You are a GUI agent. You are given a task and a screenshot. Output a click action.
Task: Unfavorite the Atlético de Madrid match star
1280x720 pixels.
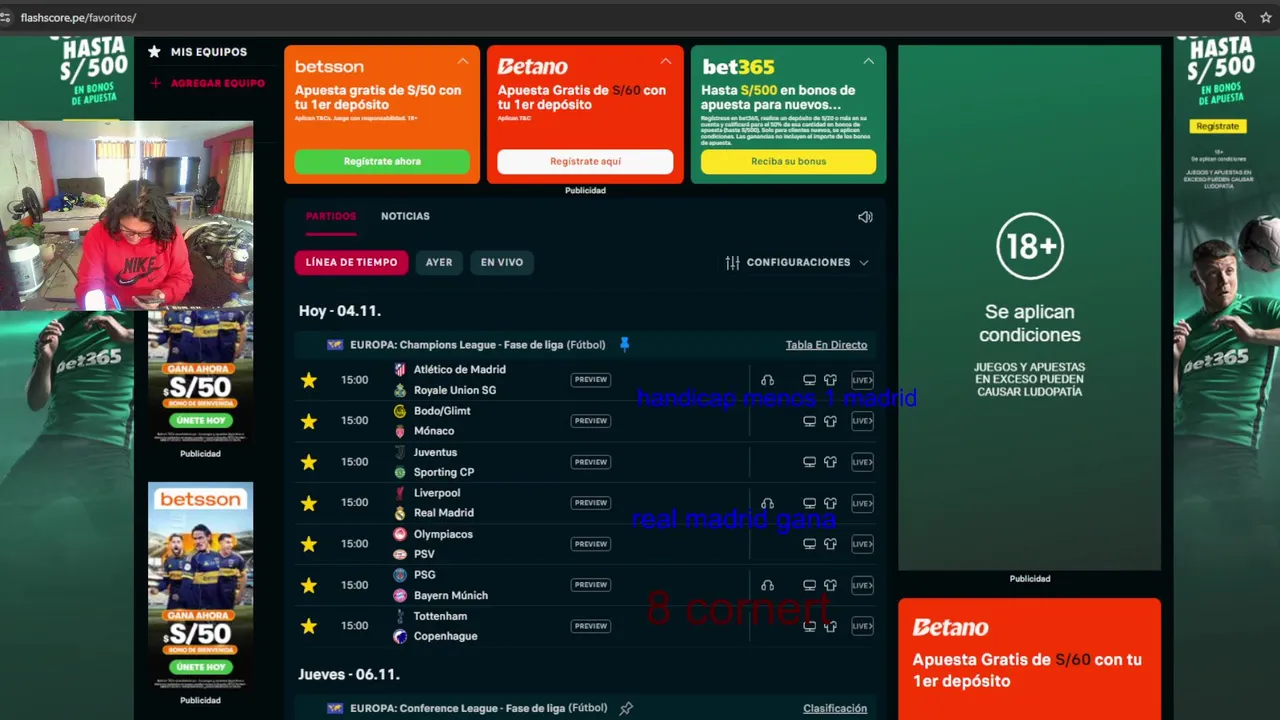(309, 380)
